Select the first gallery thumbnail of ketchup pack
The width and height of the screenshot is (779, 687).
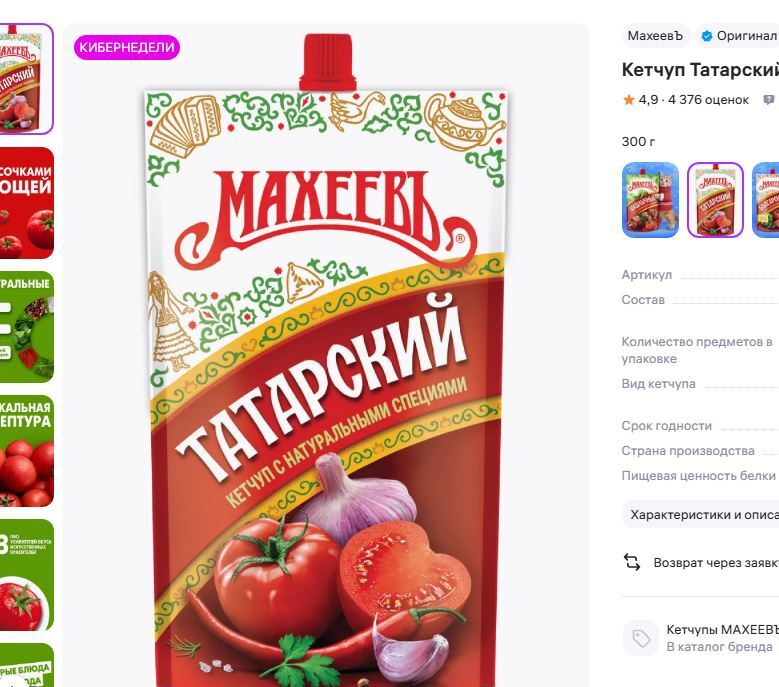click(26, 78)
